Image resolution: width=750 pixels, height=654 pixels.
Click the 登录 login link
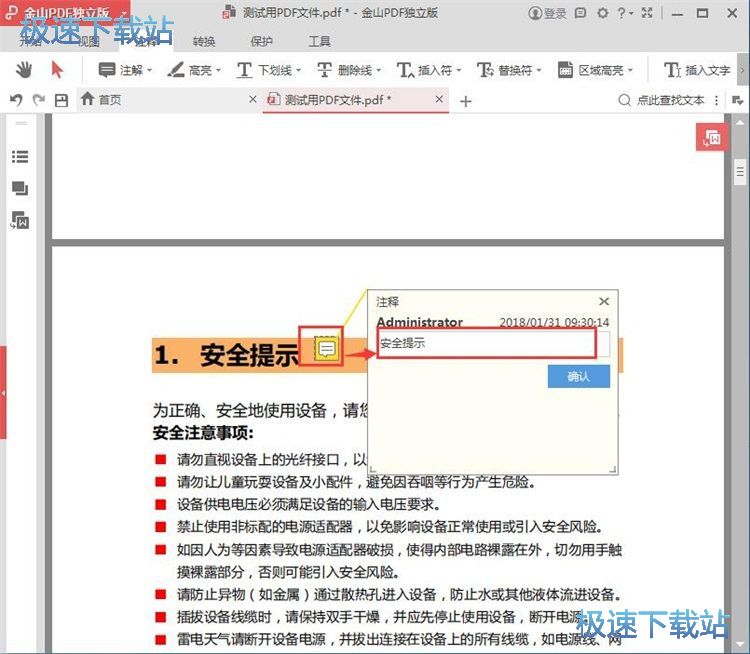coord(547,14)
